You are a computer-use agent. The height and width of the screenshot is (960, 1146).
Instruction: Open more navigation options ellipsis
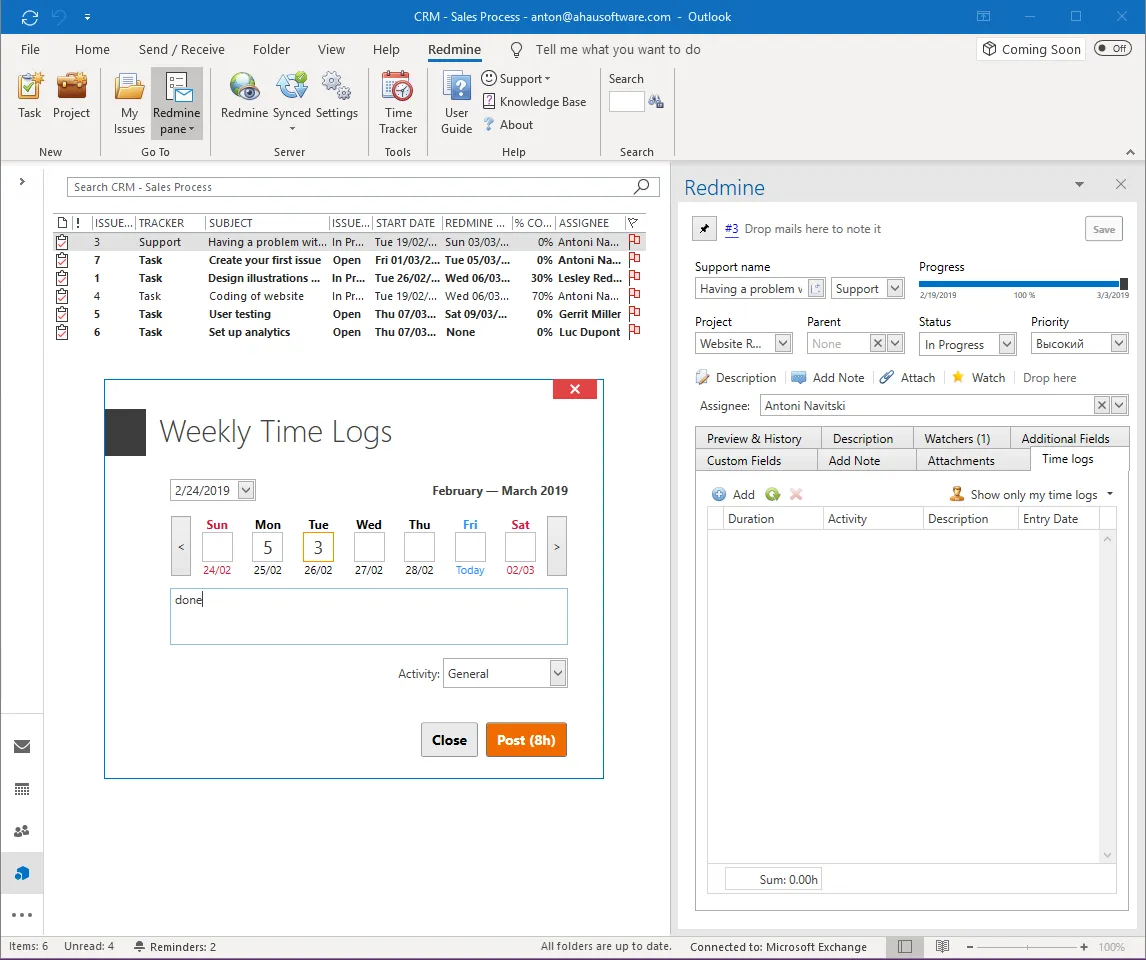(22, 915)
